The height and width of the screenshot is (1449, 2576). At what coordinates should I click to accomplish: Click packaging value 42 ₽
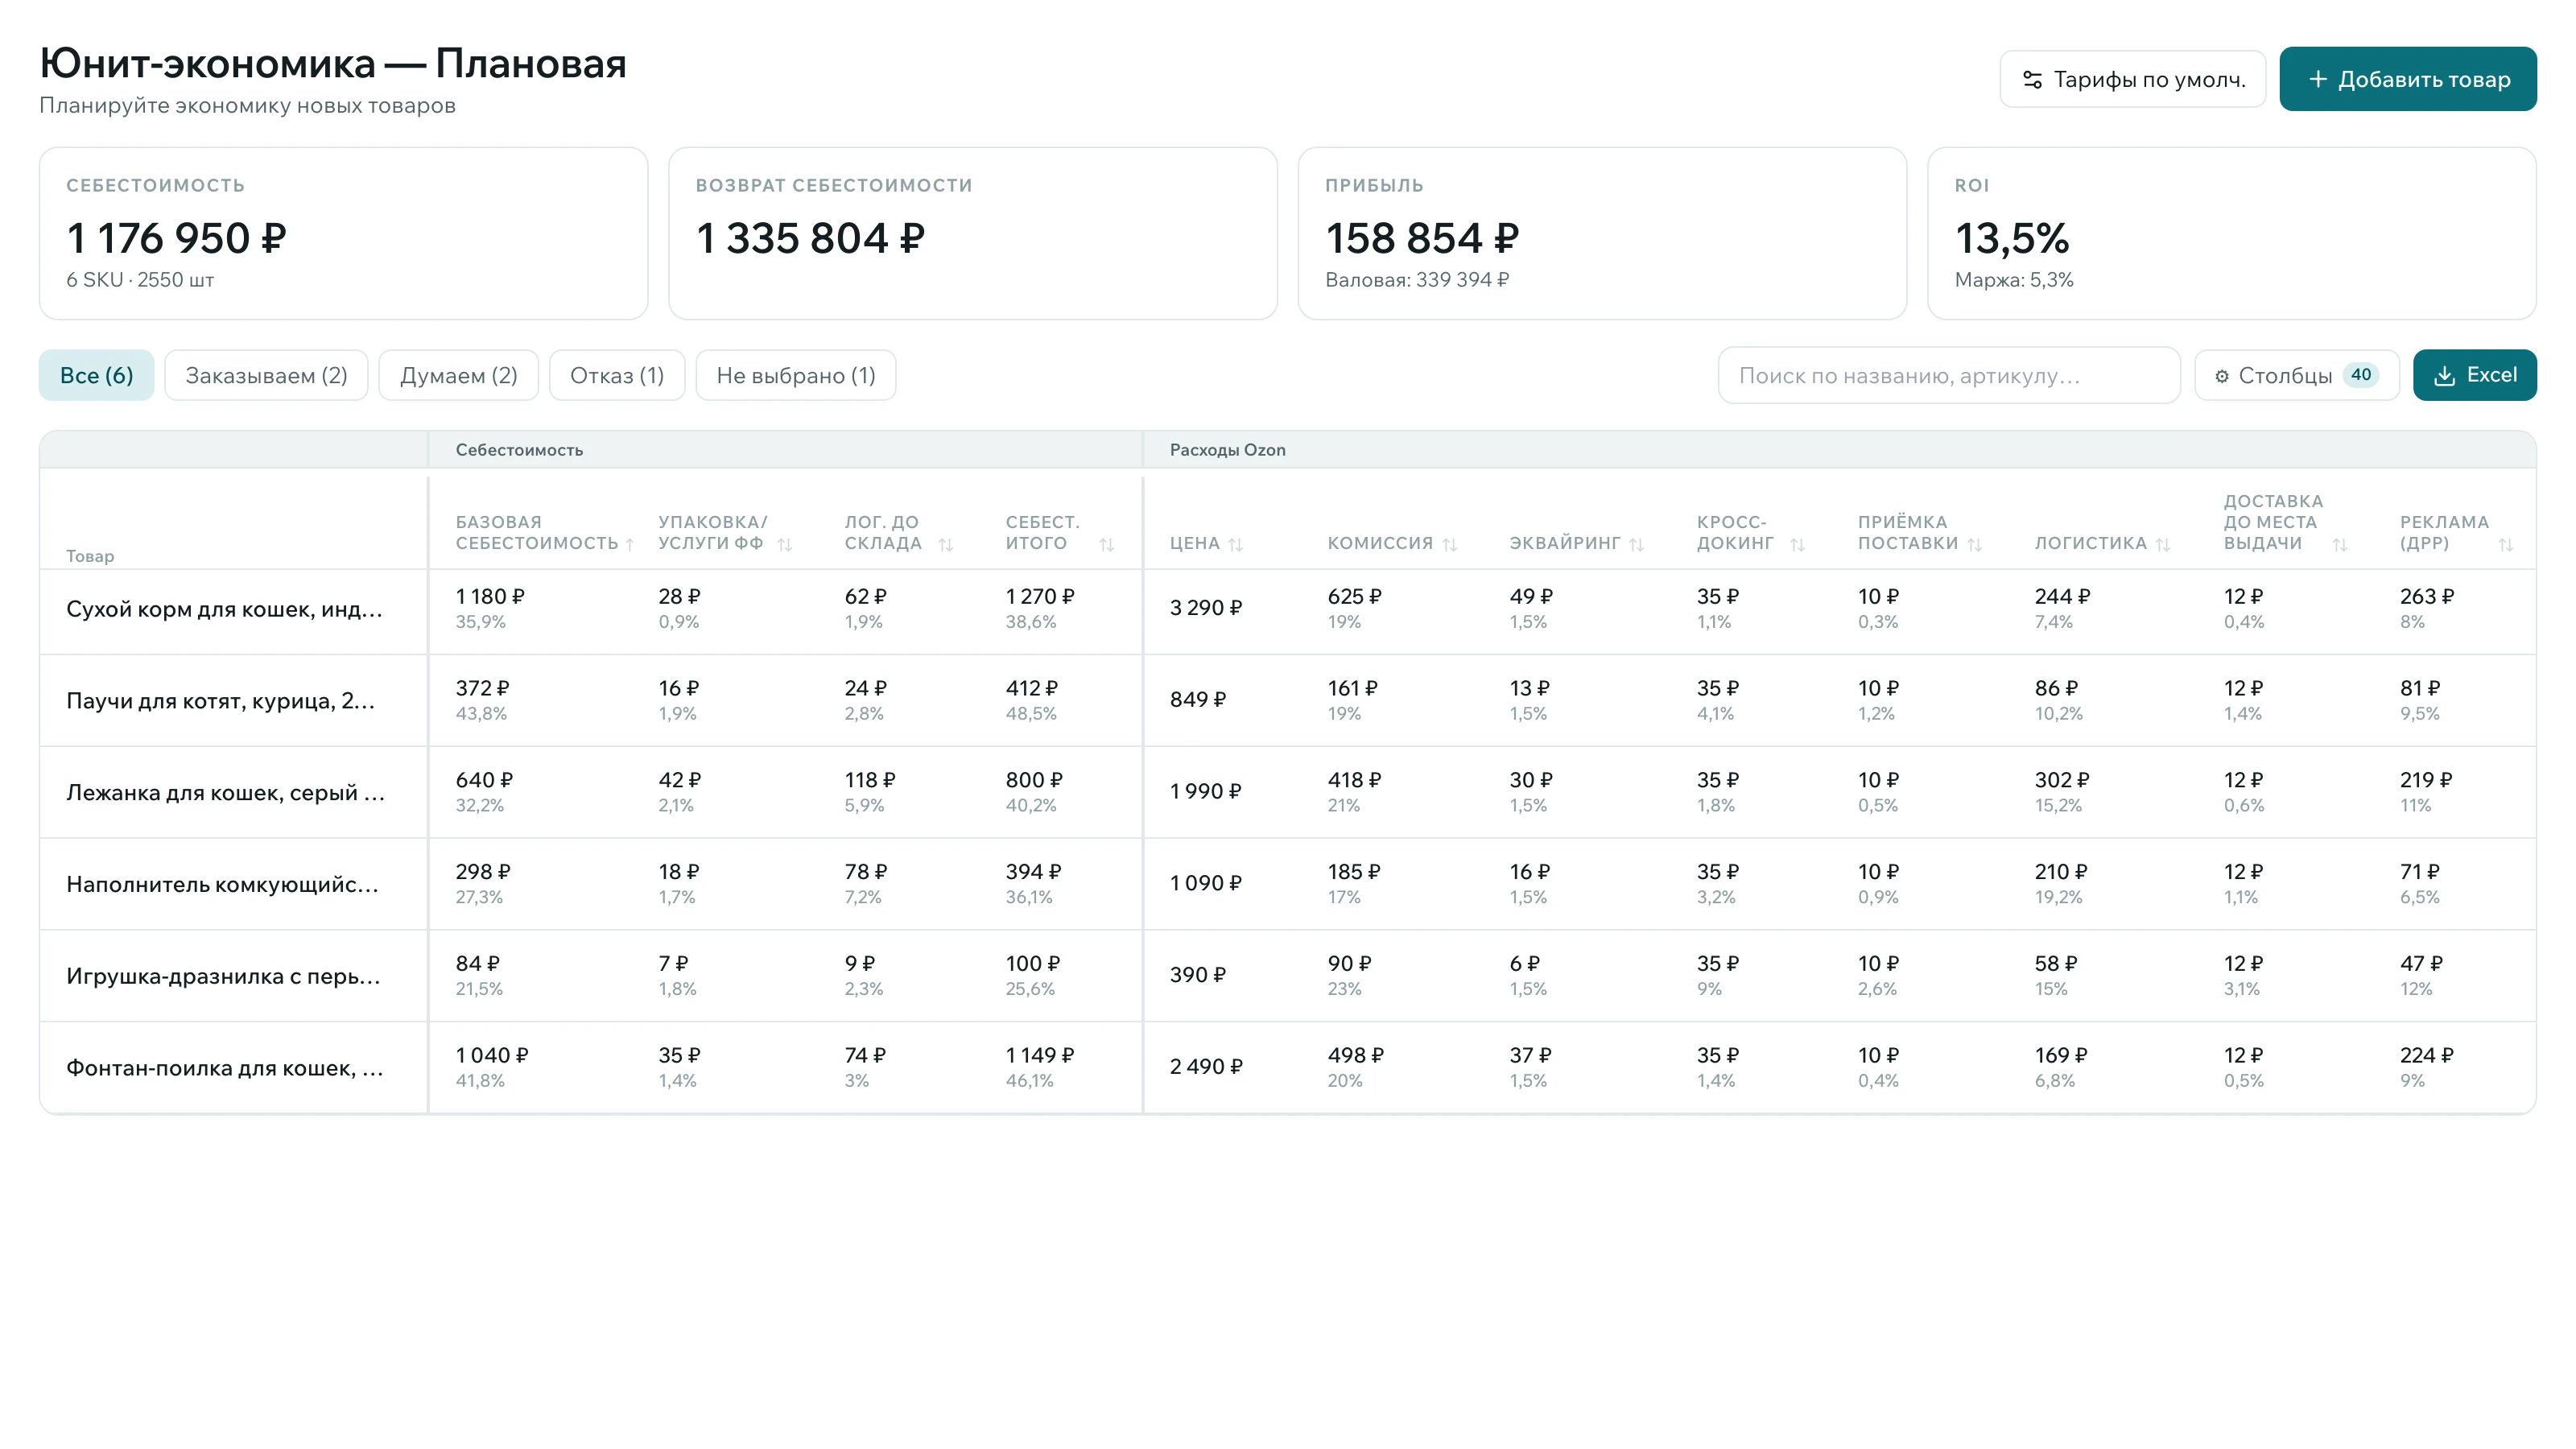click(x=680, y=780)
